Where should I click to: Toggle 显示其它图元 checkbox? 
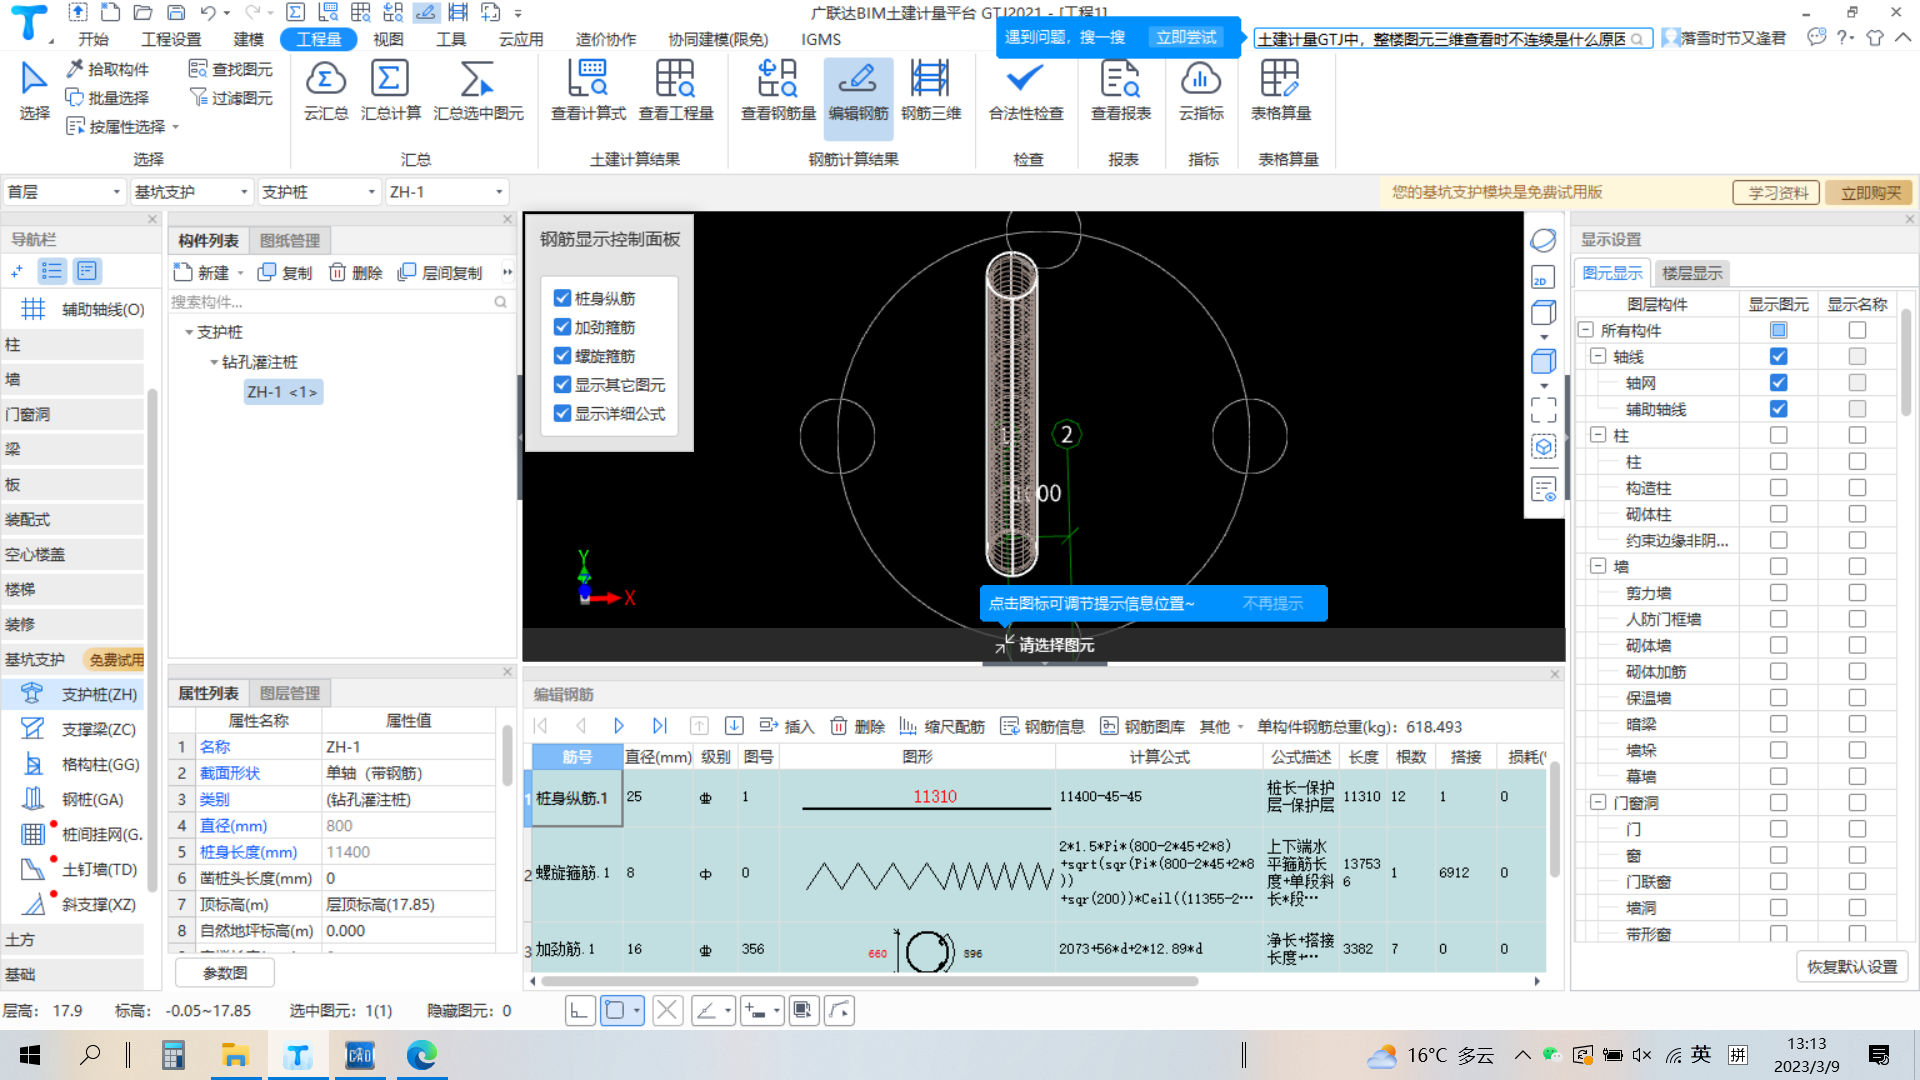click(562, 384)
